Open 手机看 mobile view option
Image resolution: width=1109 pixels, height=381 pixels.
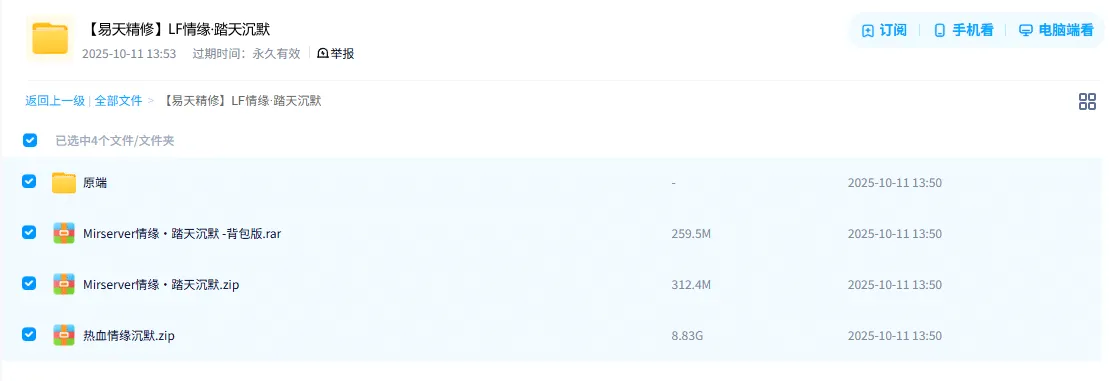[x=964, y=30]
